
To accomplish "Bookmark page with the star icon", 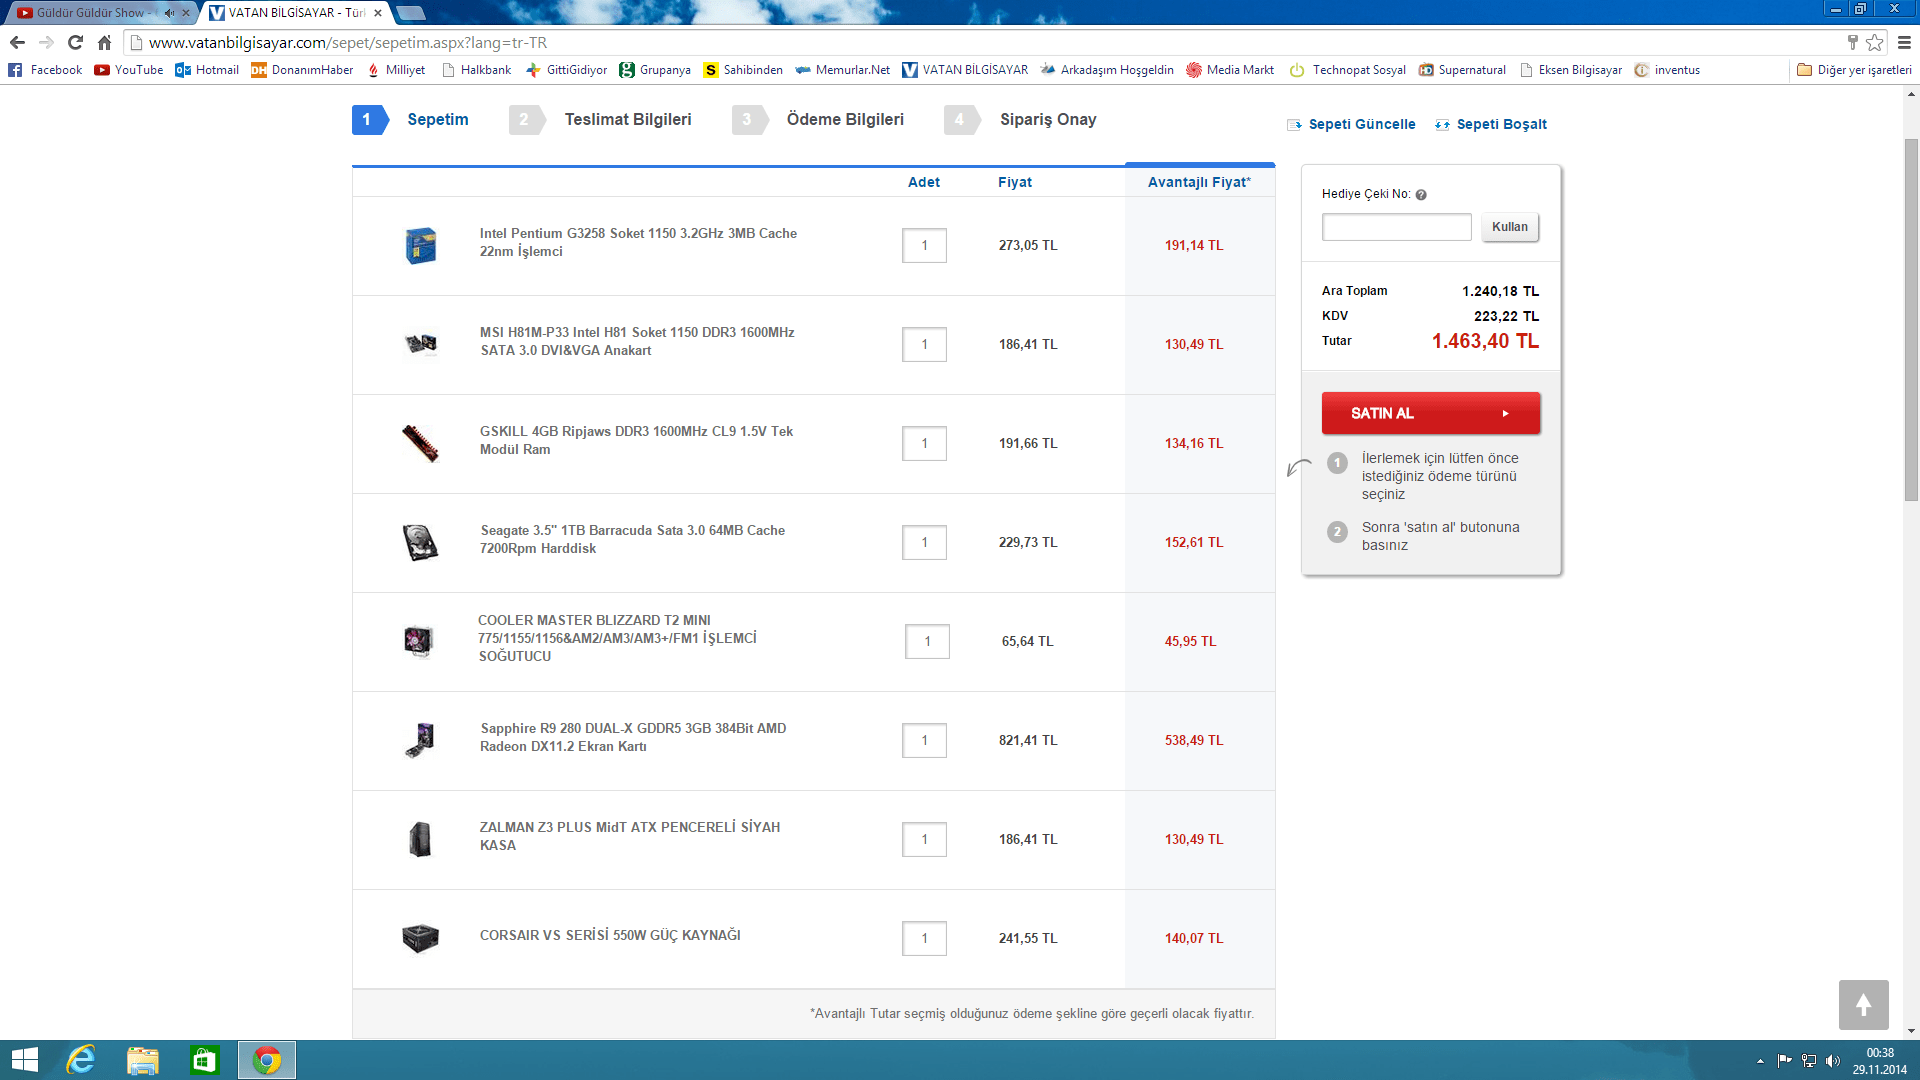I will 1875,42.
